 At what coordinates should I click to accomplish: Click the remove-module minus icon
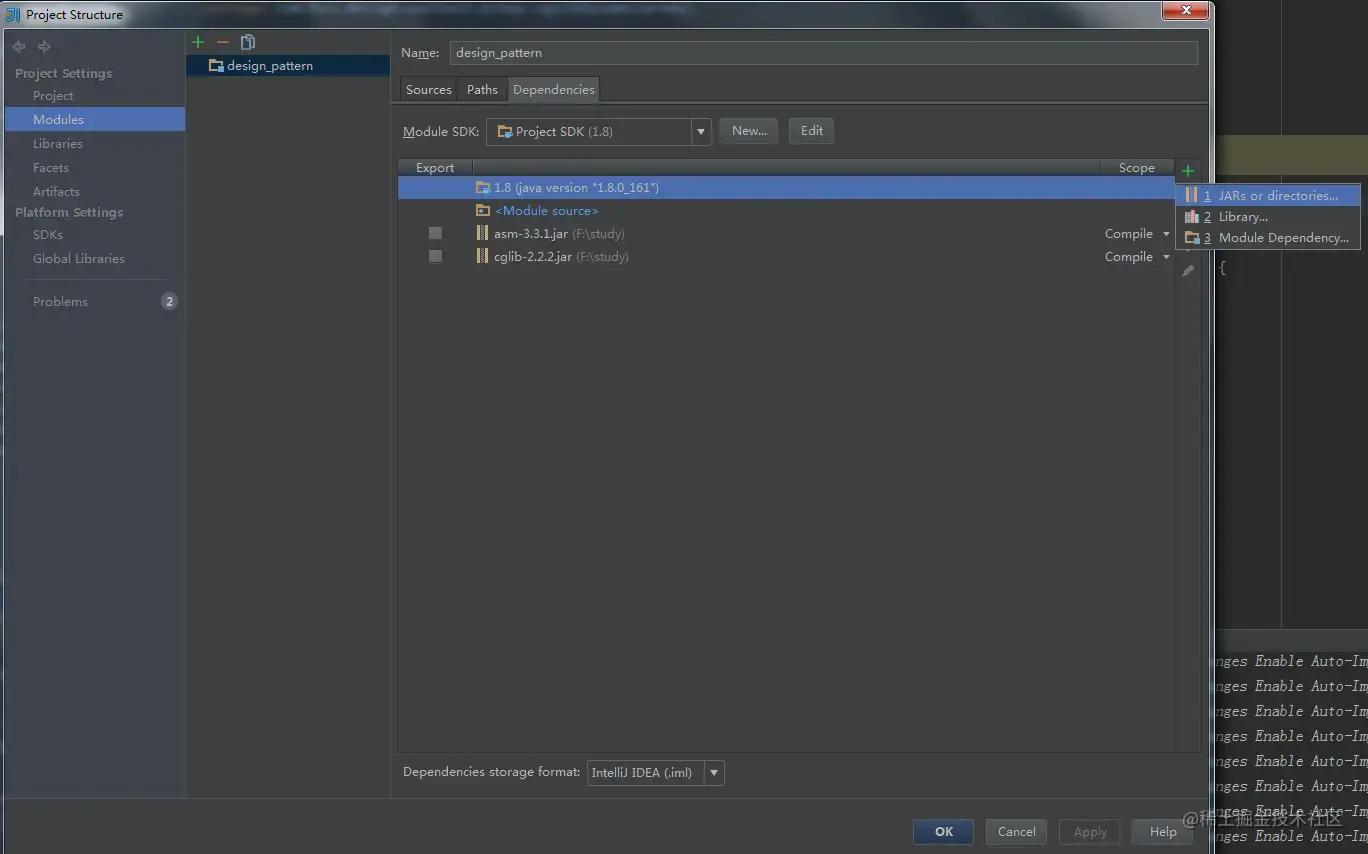coord(223,42)
